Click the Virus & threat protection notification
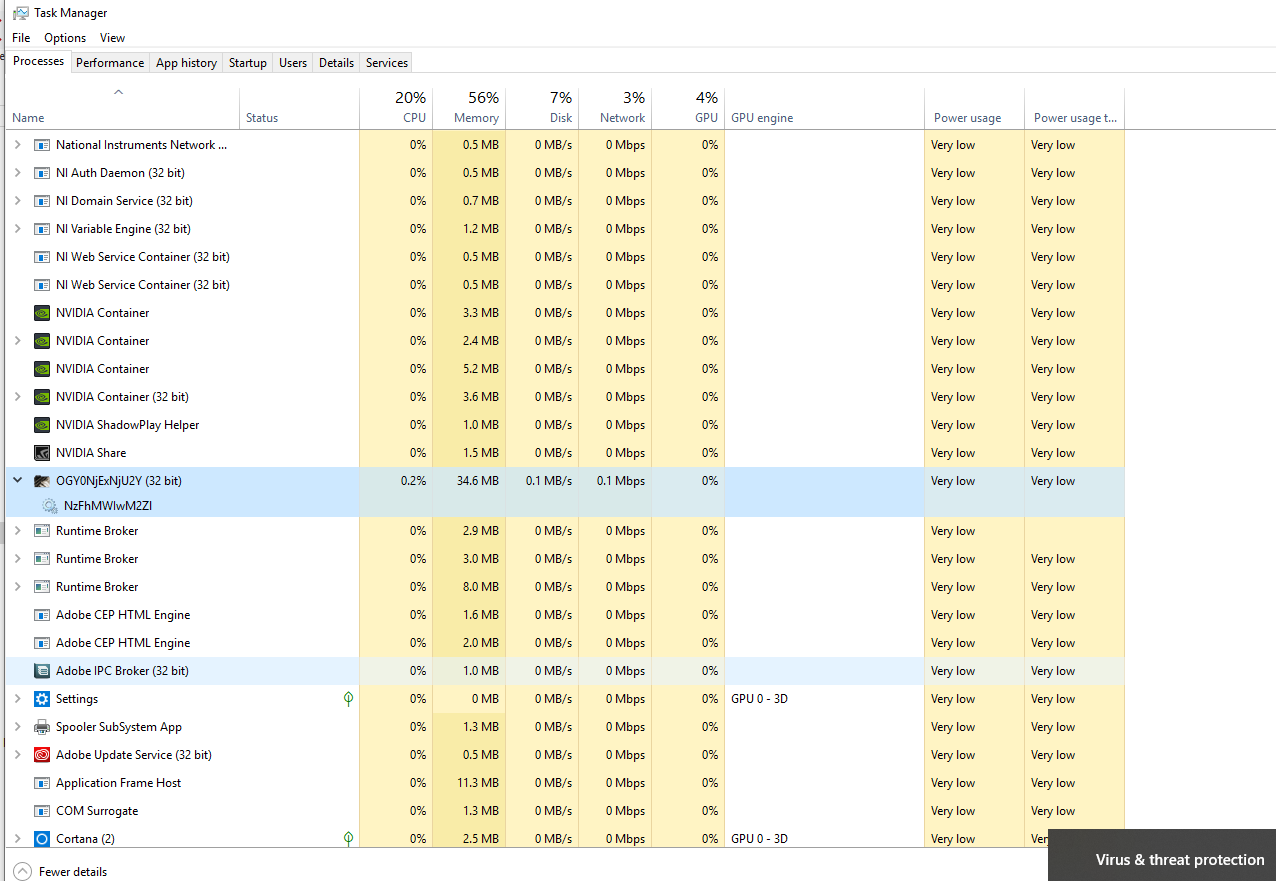Screen dimensions: 1276x881 click(1162, 855)
